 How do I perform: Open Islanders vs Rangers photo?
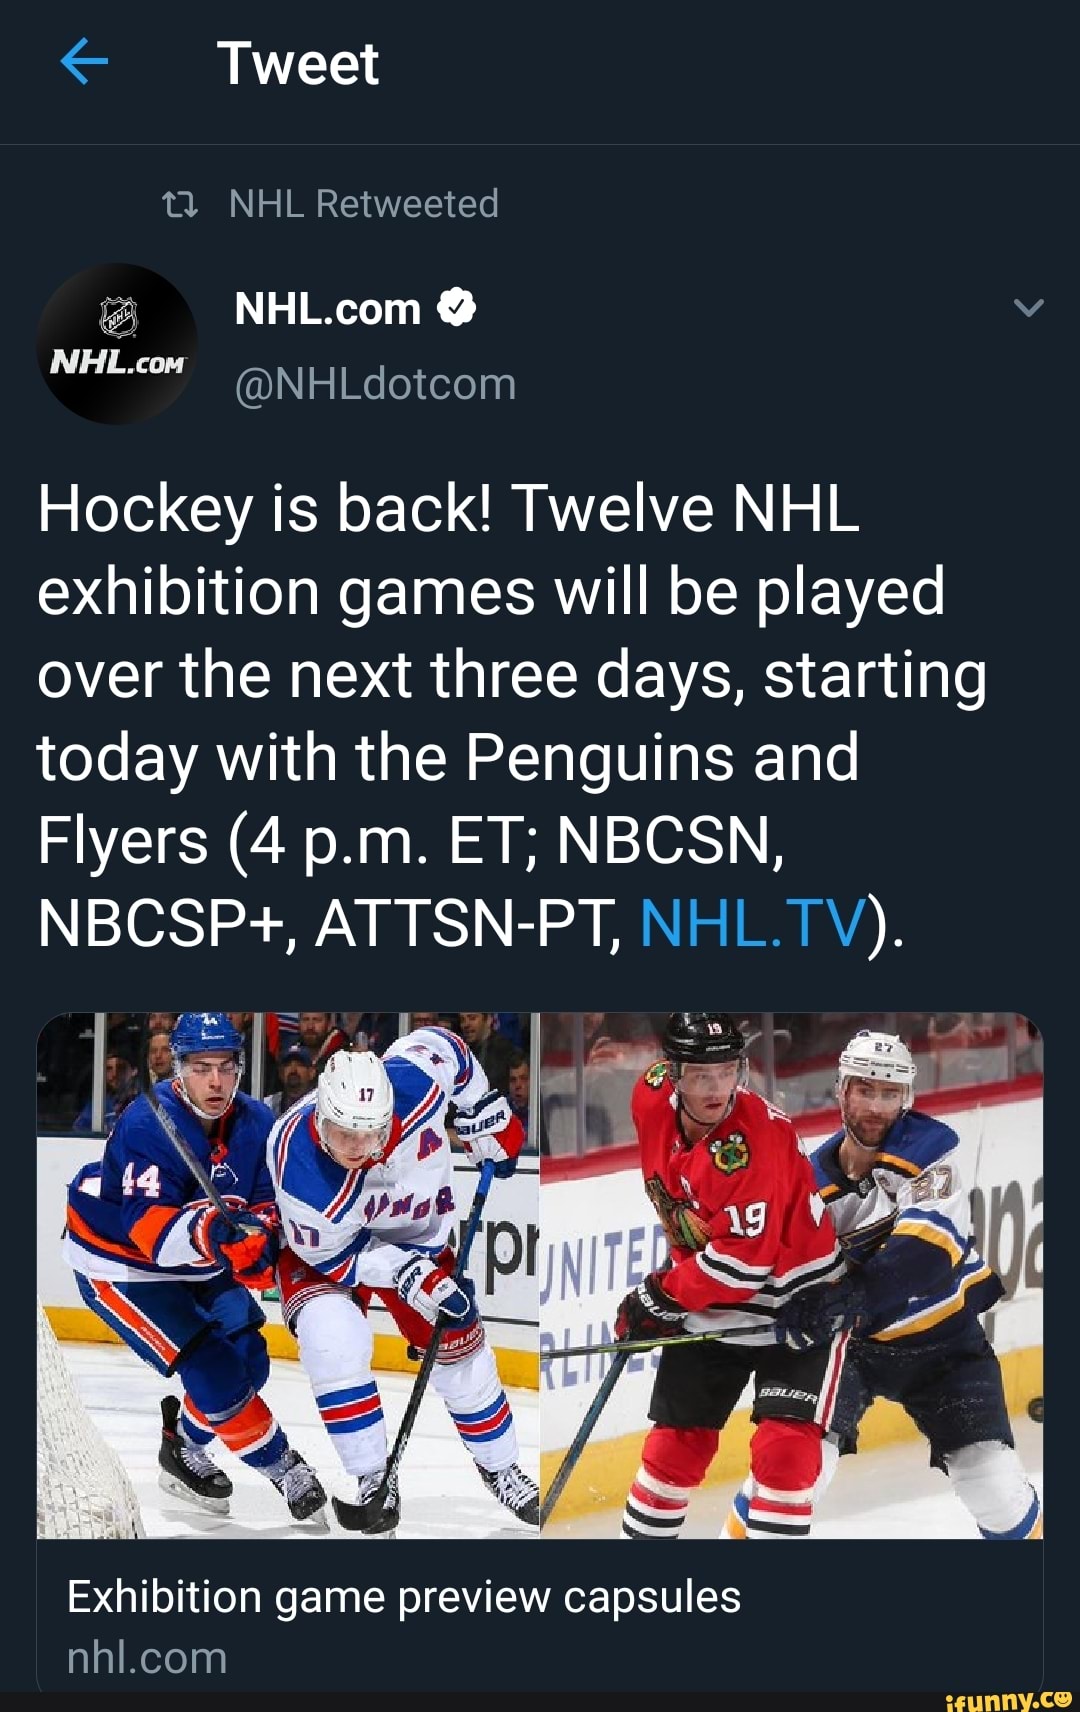coord(288,1275)
